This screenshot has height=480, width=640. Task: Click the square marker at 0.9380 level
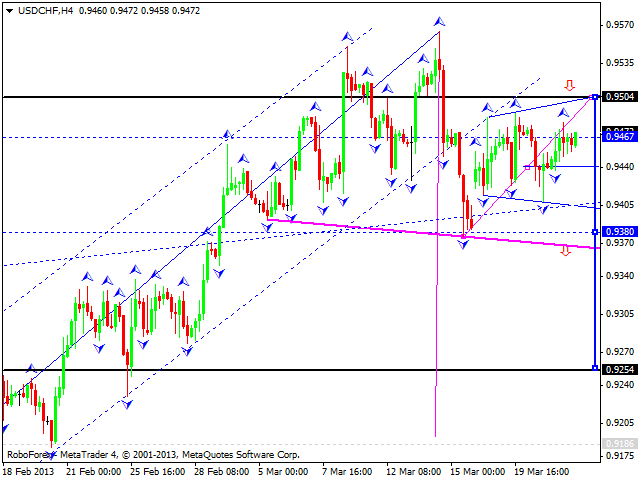pos(596,232)
